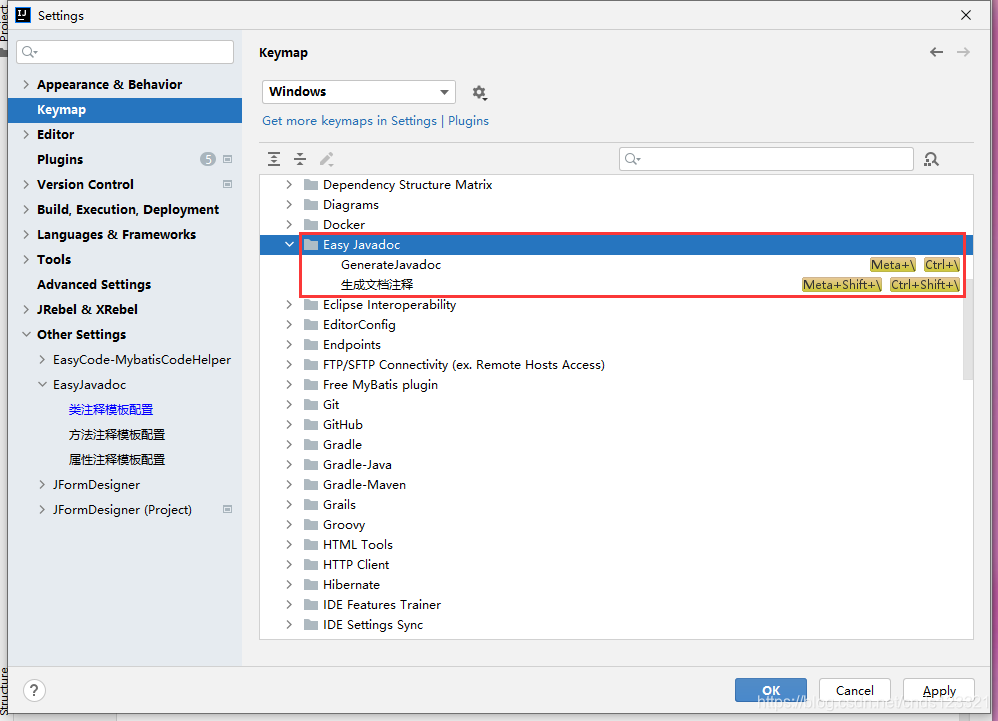Select the Gradle-Maven group
The image size is (998, 721).
tap(364, 485)
